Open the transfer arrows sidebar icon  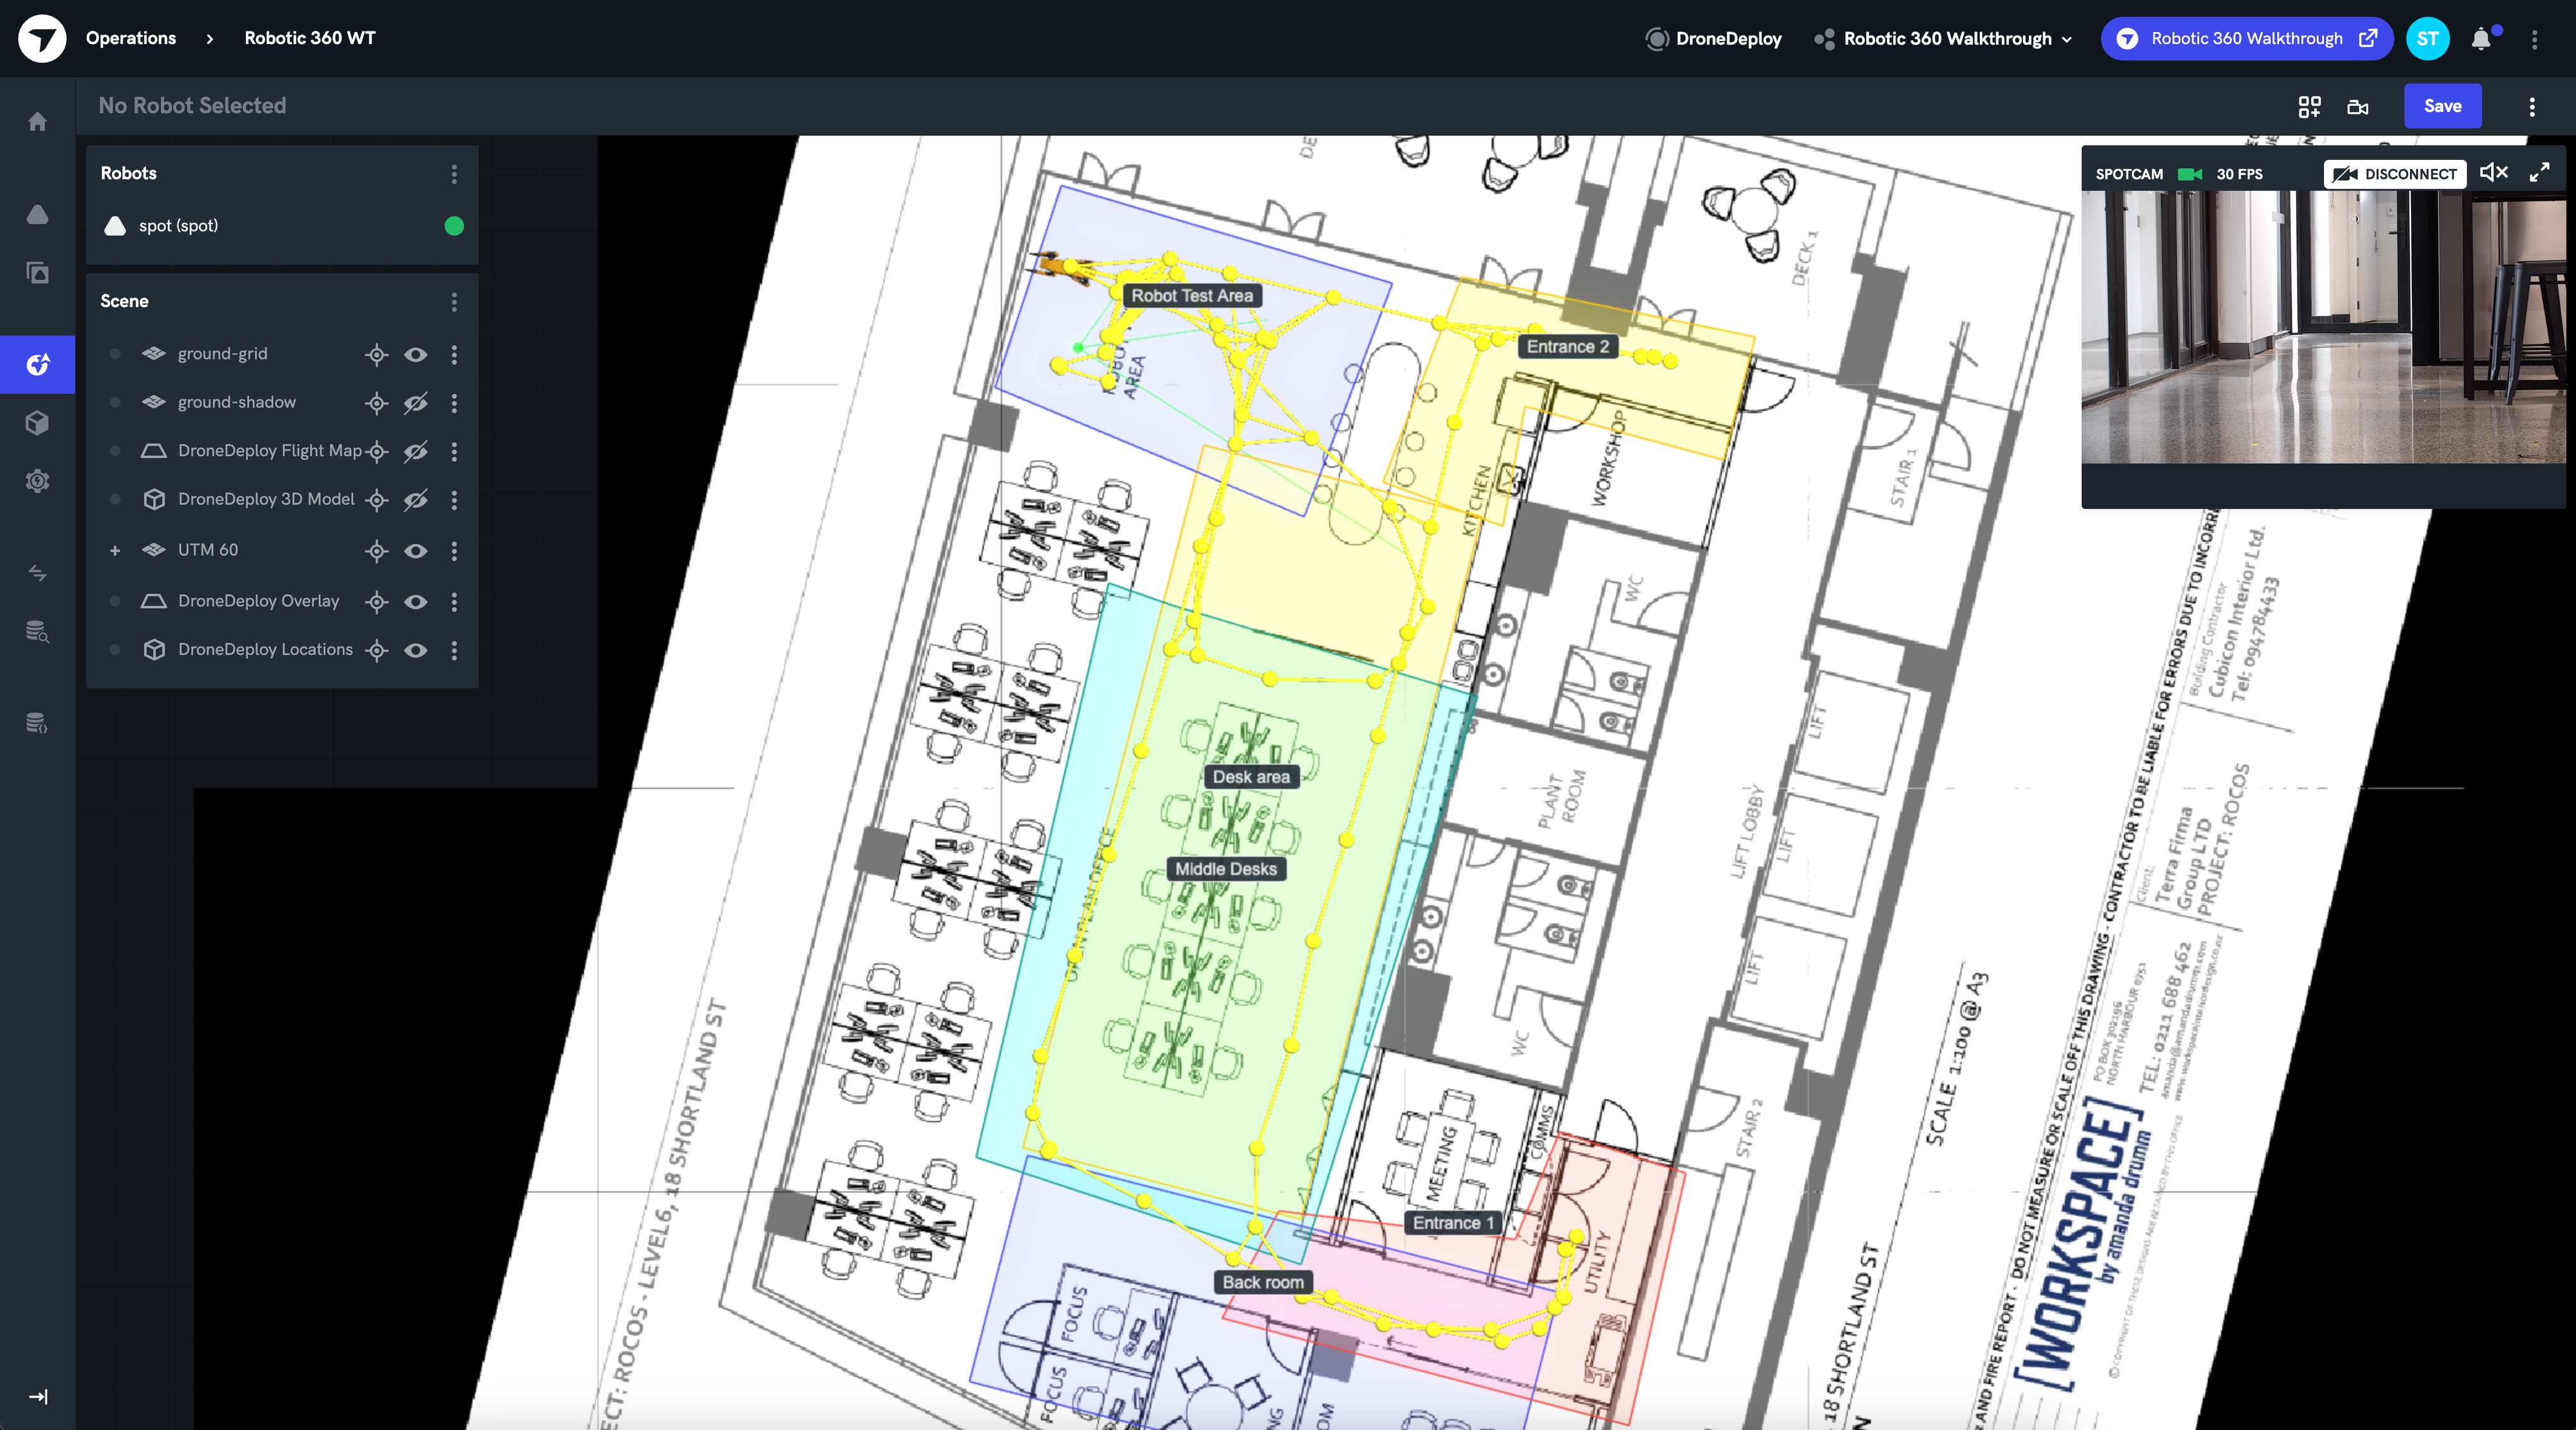pos(38,573)
